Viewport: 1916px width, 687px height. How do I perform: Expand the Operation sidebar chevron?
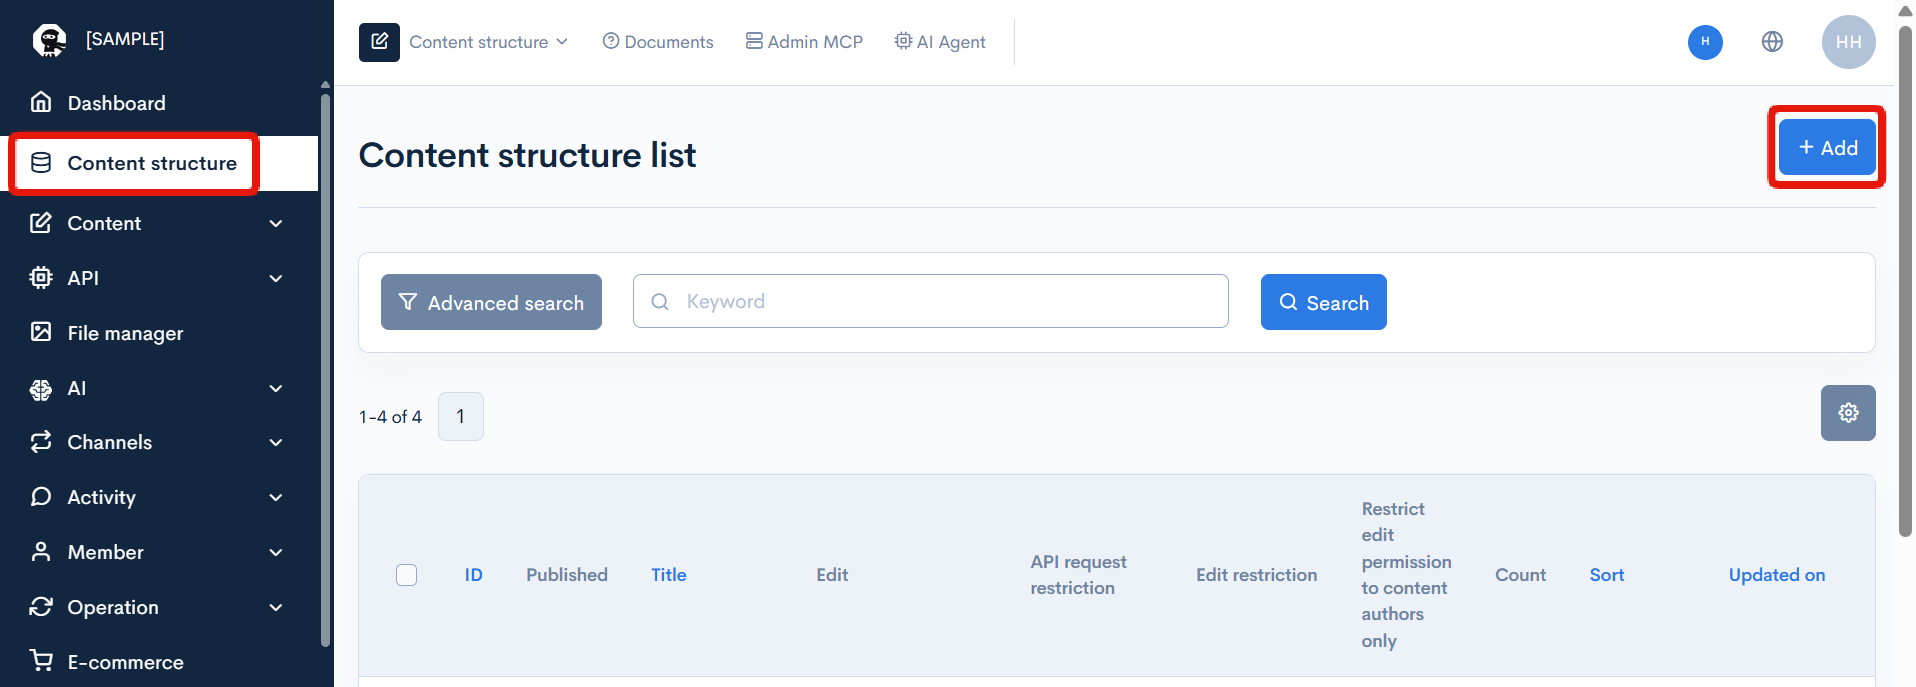(x=276, y=607)
